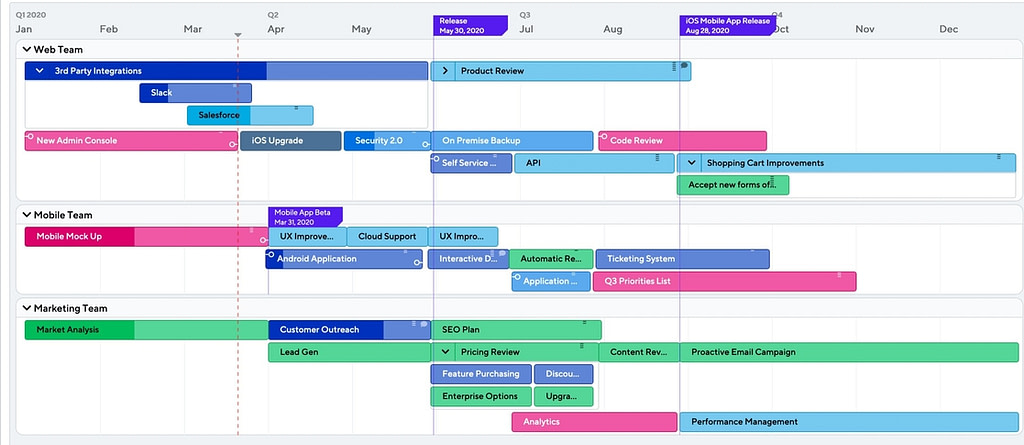Click the grip handle on Customer Outreach bar
The width and height of the screenshot is (1024, 445).
[414, 323]
